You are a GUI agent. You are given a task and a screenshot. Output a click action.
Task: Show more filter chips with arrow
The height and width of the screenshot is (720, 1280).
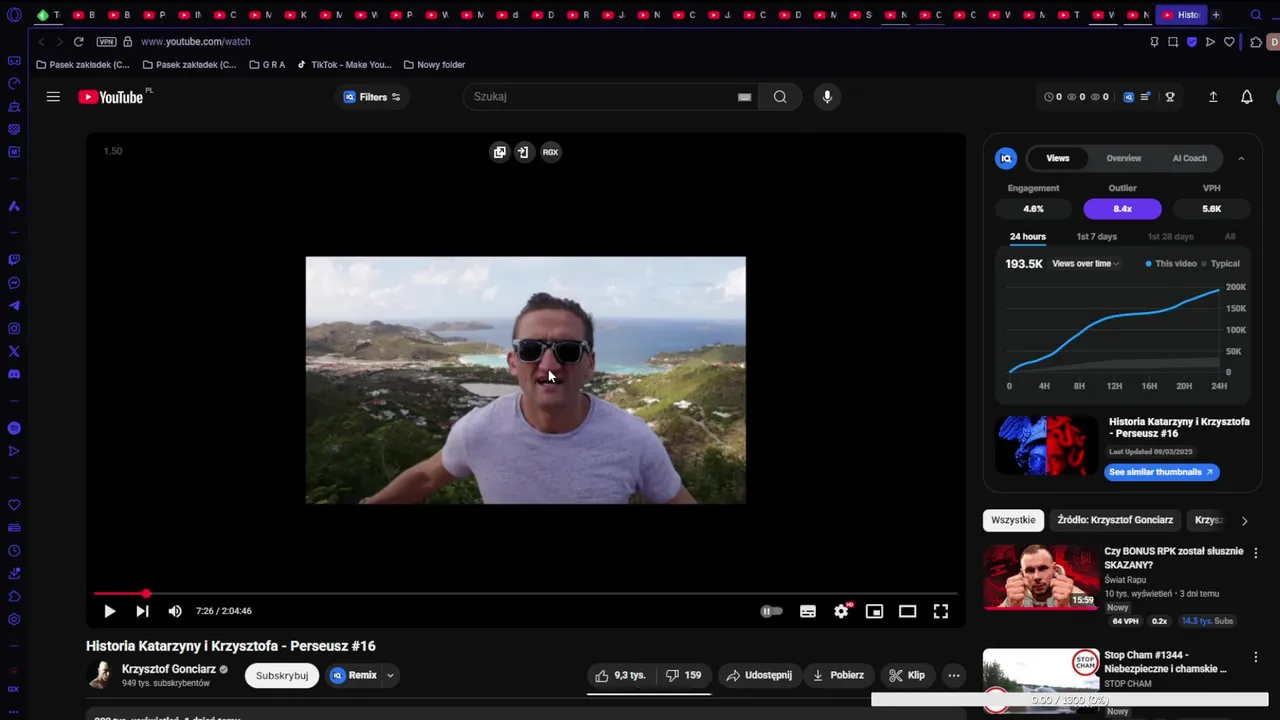[x=1244, y=521]
